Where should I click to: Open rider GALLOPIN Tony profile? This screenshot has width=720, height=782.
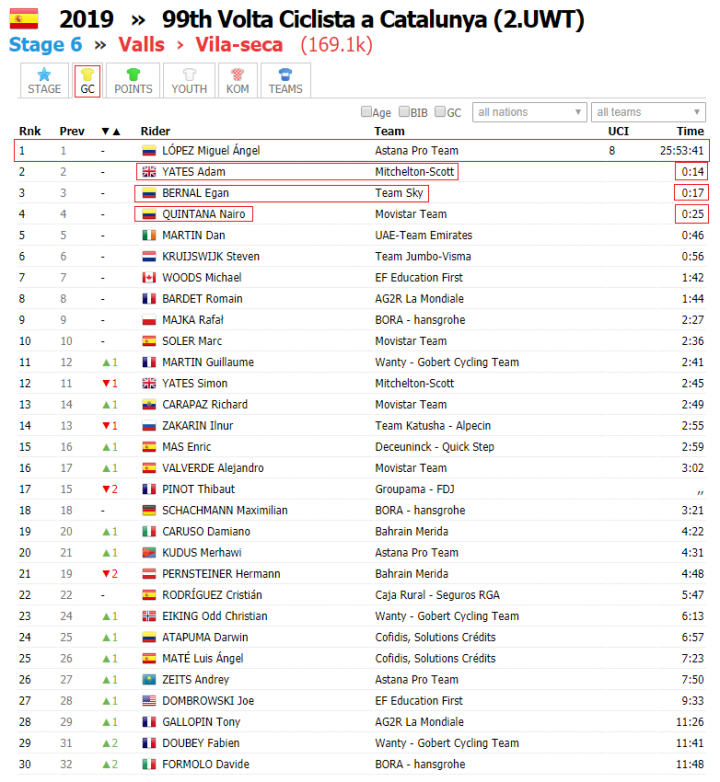click(x=201, y=722)
